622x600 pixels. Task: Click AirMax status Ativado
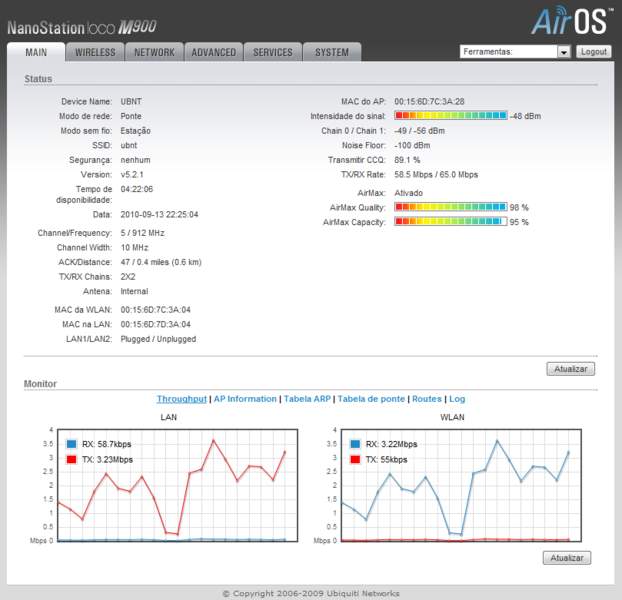tap(409, 193)
